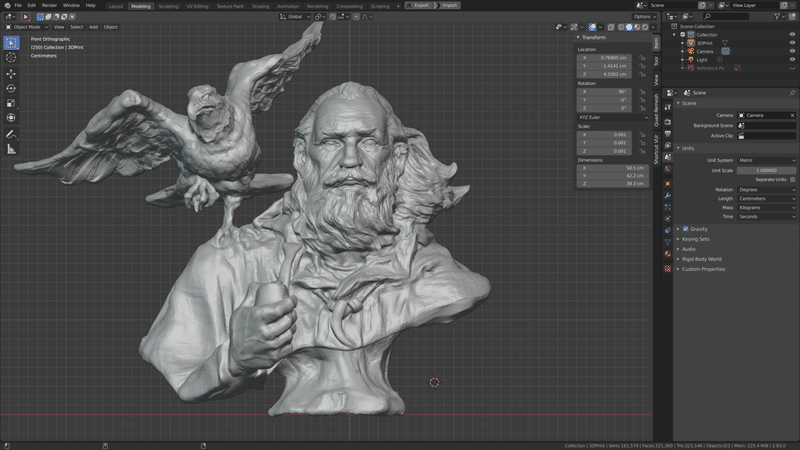Open the Modifiers wrench tab icon
This screenshot has height=450, width=800.
668,195
